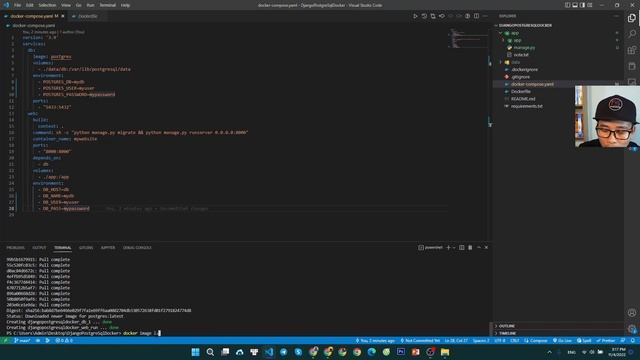The height and width of the screenshot is (360, 640).
Task: Switch to the Problems panel tab
Action: click(x=15, y=248)
